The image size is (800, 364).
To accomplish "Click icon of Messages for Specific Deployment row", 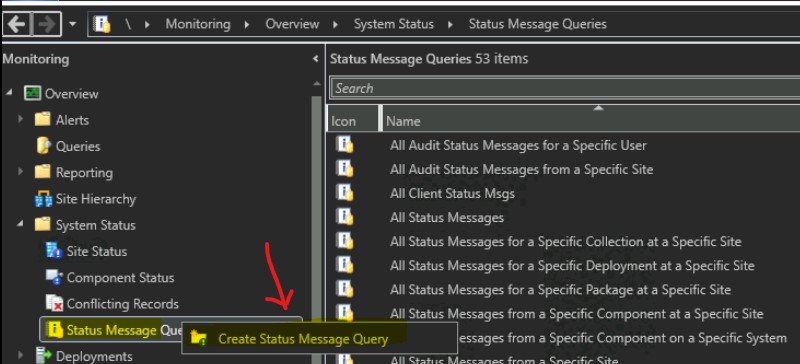I will pyautogui.click(x=344, y=265).
